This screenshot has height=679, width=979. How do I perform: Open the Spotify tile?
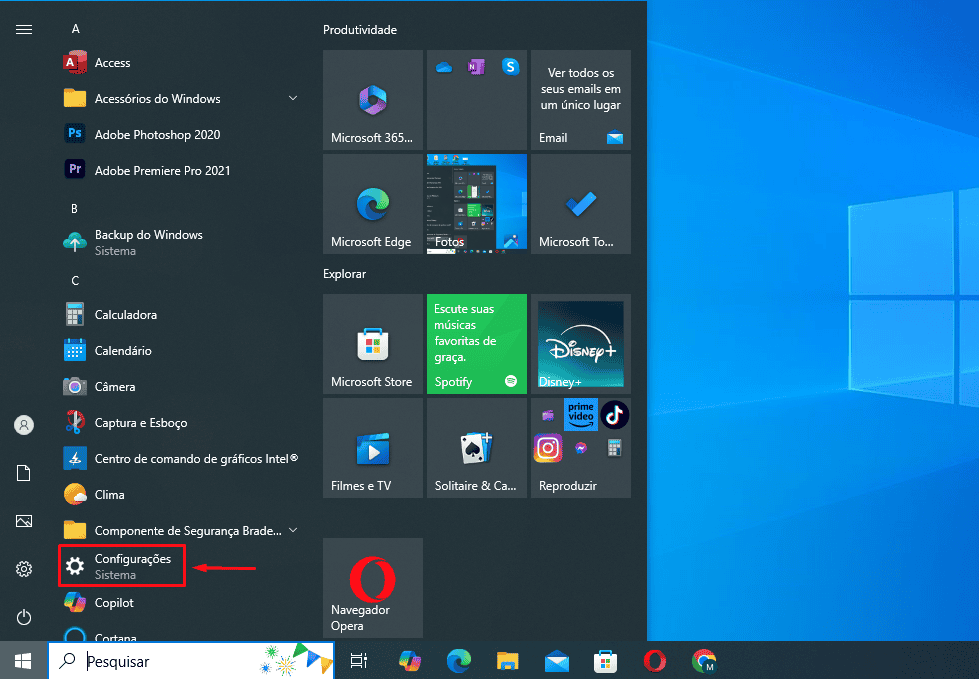(476, 344)
